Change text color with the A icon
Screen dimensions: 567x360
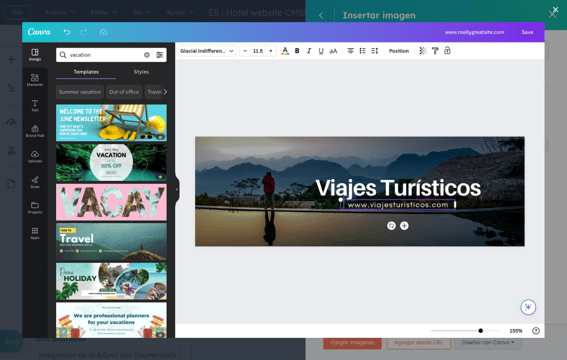pyautogui.click(x=285, y=51)
